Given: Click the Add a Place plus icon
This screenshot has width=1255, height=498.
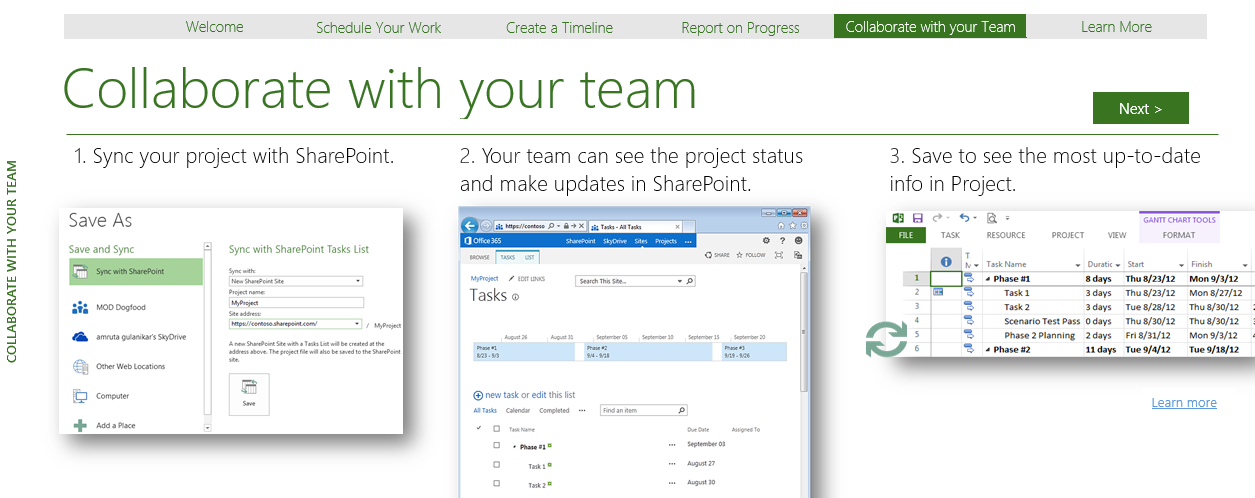Looking at the screenshot, I should click(80, 425).
